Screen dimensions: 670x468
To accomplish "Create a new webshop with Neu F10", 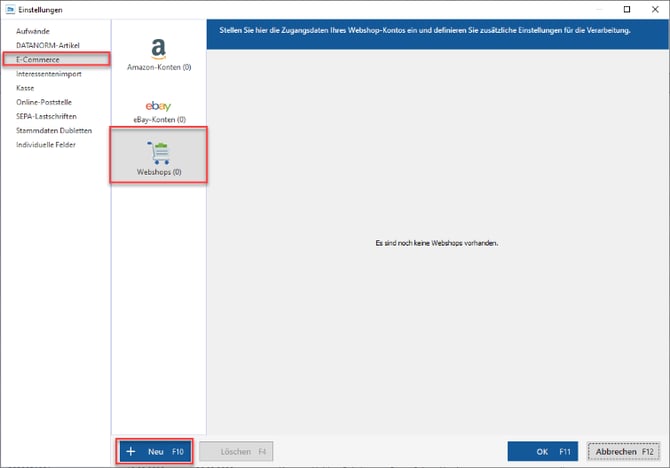I will pyautogui.click(x=155, y=451).
